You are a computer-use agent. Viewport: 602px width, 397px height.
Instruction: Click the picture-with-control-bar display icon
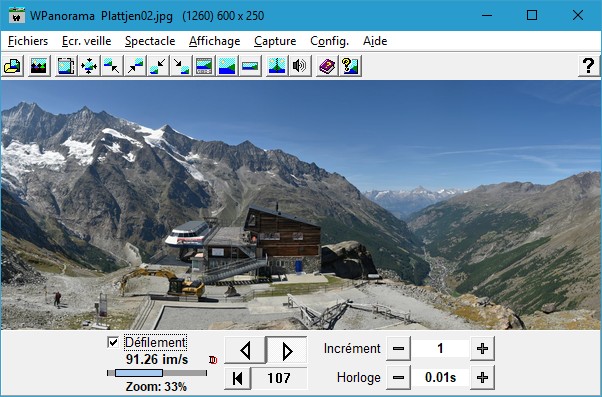pos(204,66)
